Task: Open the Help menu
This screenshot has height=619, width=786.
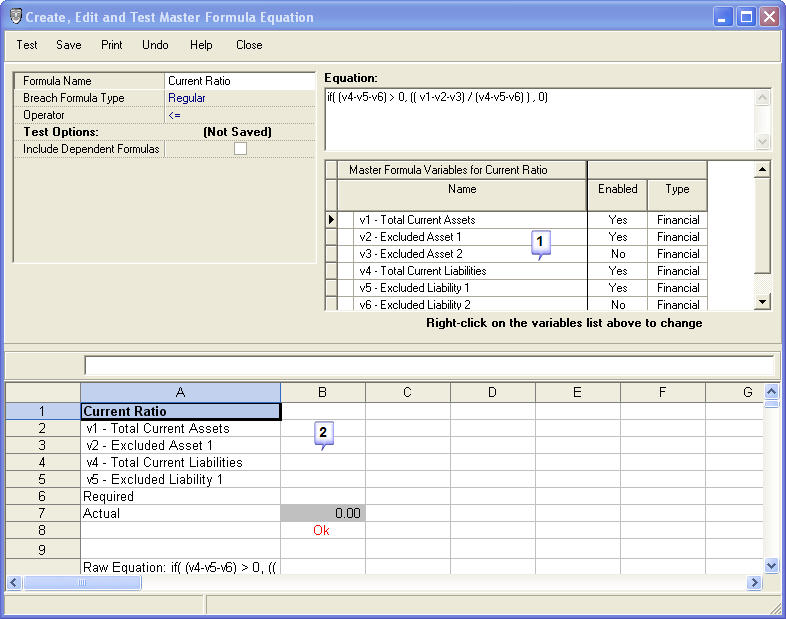Action: (201, 45)
